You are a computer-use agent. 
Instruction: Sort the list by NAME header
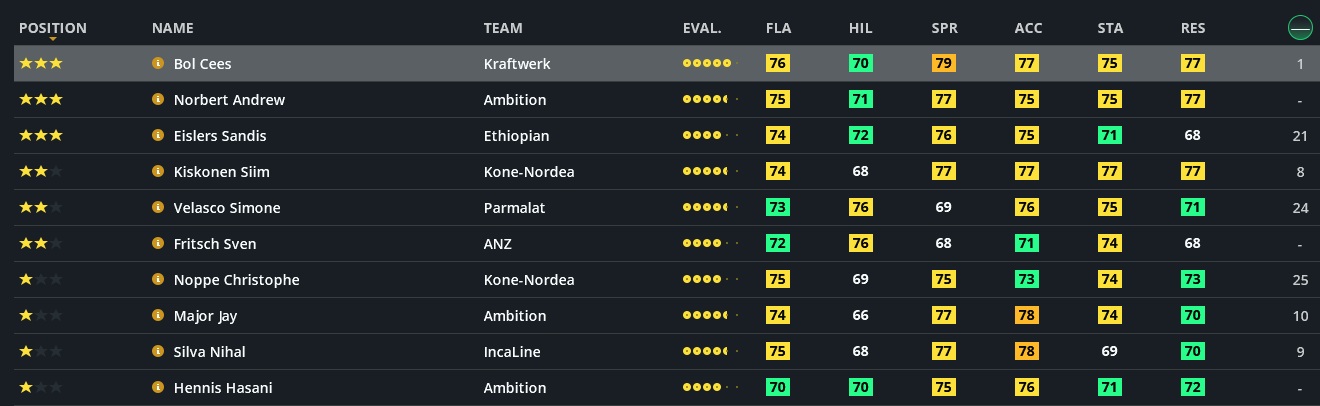click(173, 28)
